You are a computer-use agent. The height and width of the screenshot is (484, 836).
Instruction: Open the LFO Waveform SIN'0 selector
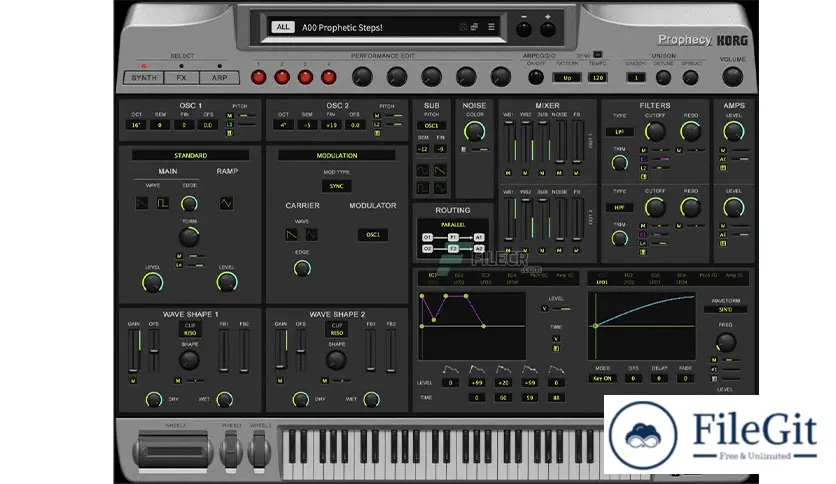(x=725, y=309)
